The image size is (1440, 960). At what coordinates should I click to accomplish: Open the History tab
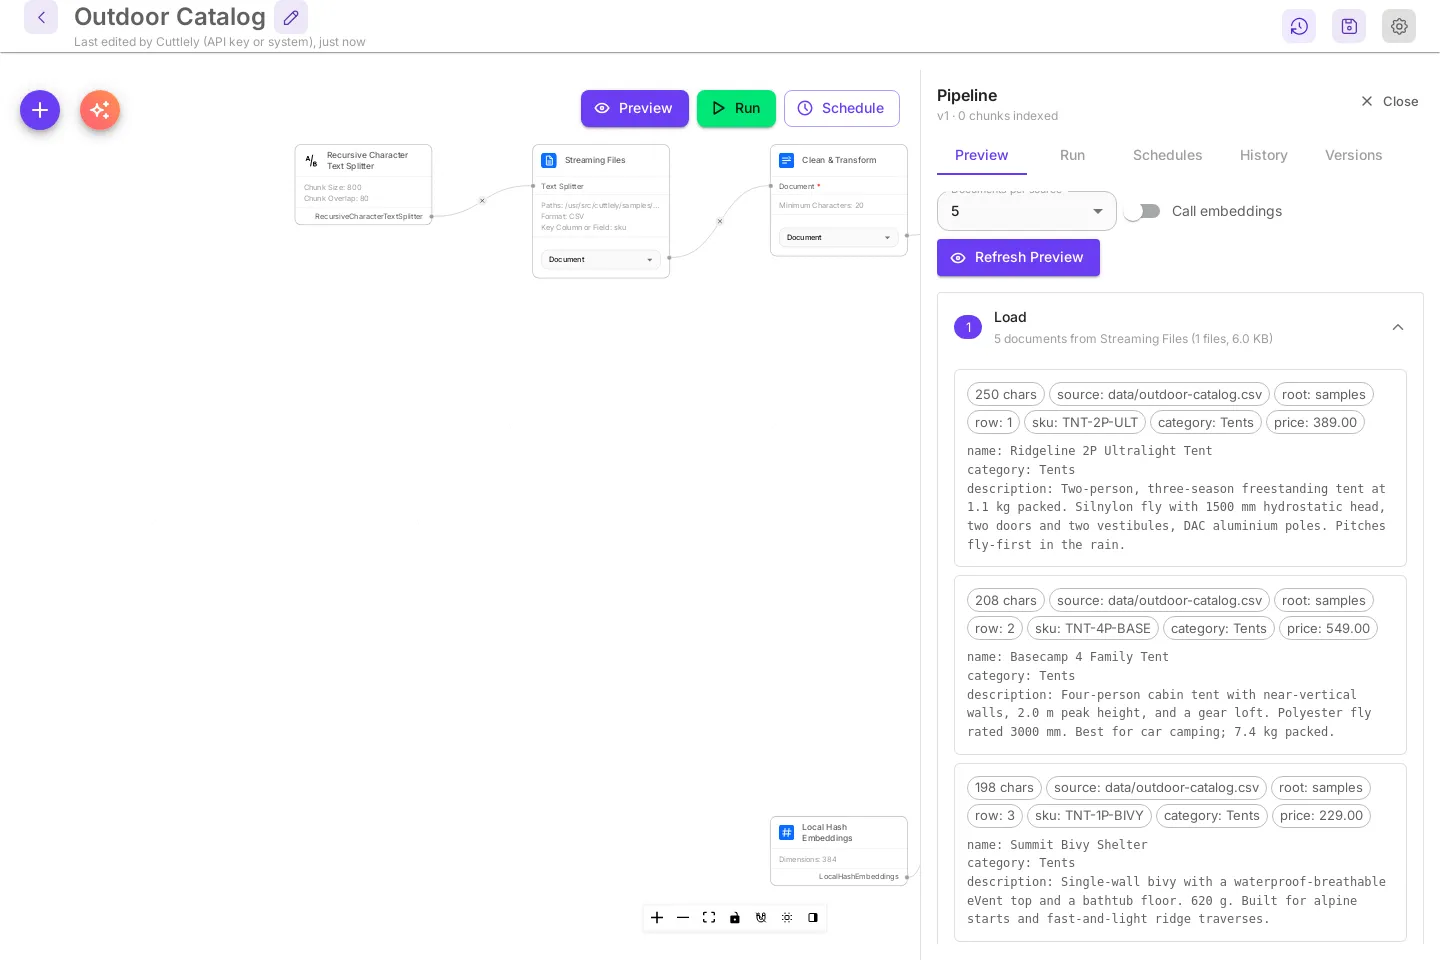[1263, 155]
